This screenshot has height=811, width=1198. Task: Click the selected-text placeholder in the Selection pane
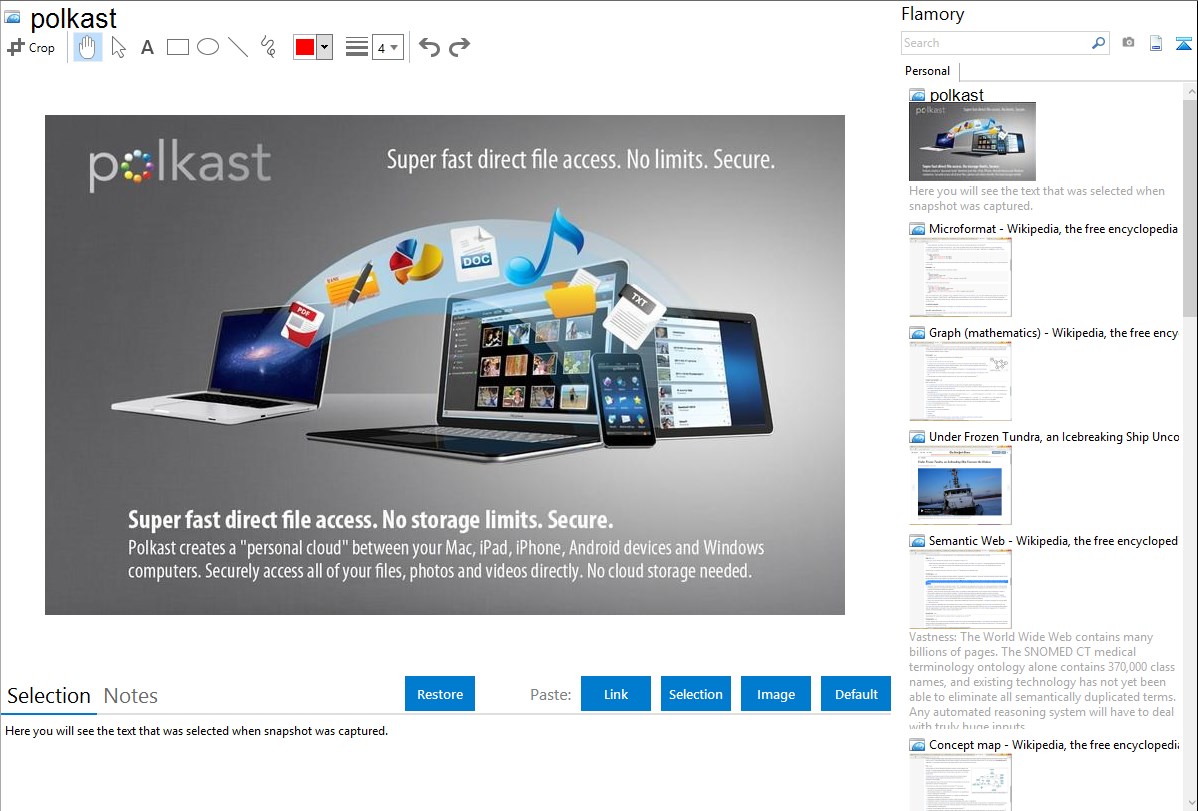click(196, 731)
